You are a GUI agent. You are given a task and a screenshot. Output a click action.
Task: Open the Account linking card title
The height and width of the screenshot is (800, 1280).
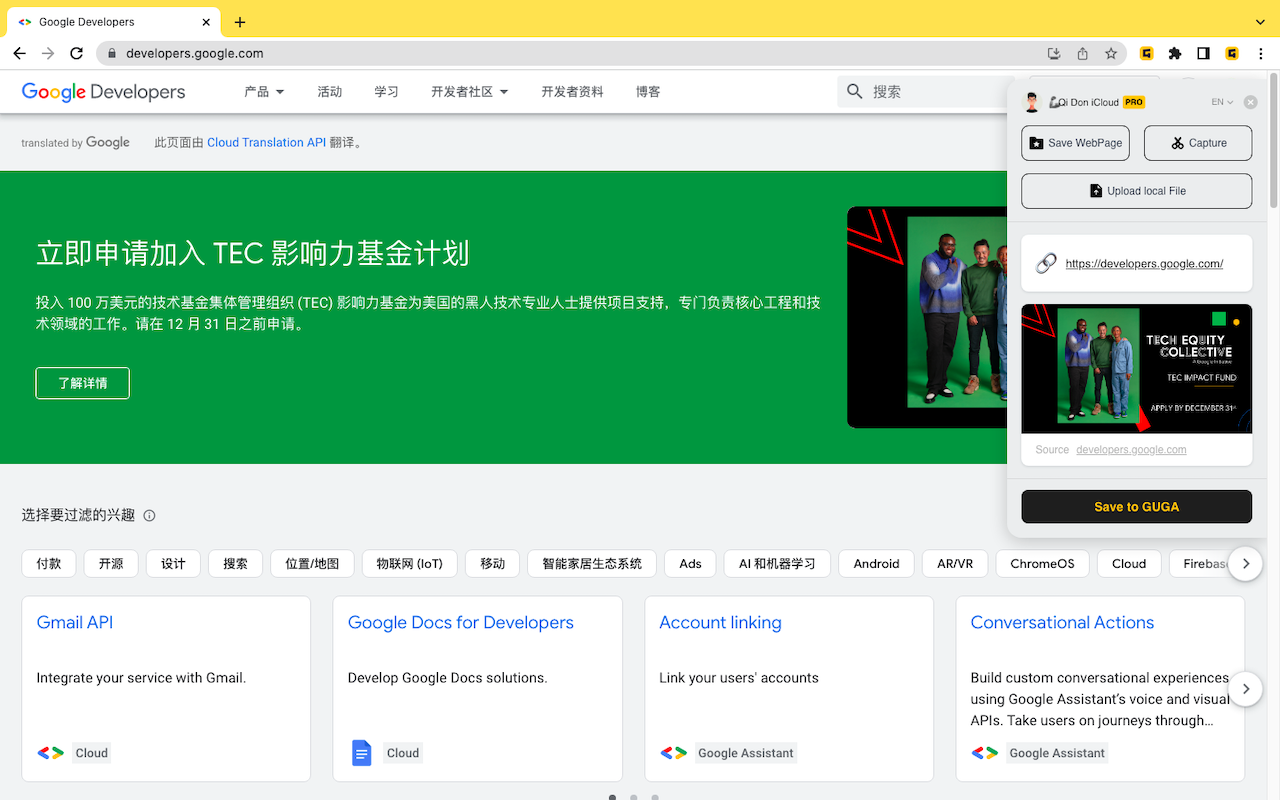[720, 622]
